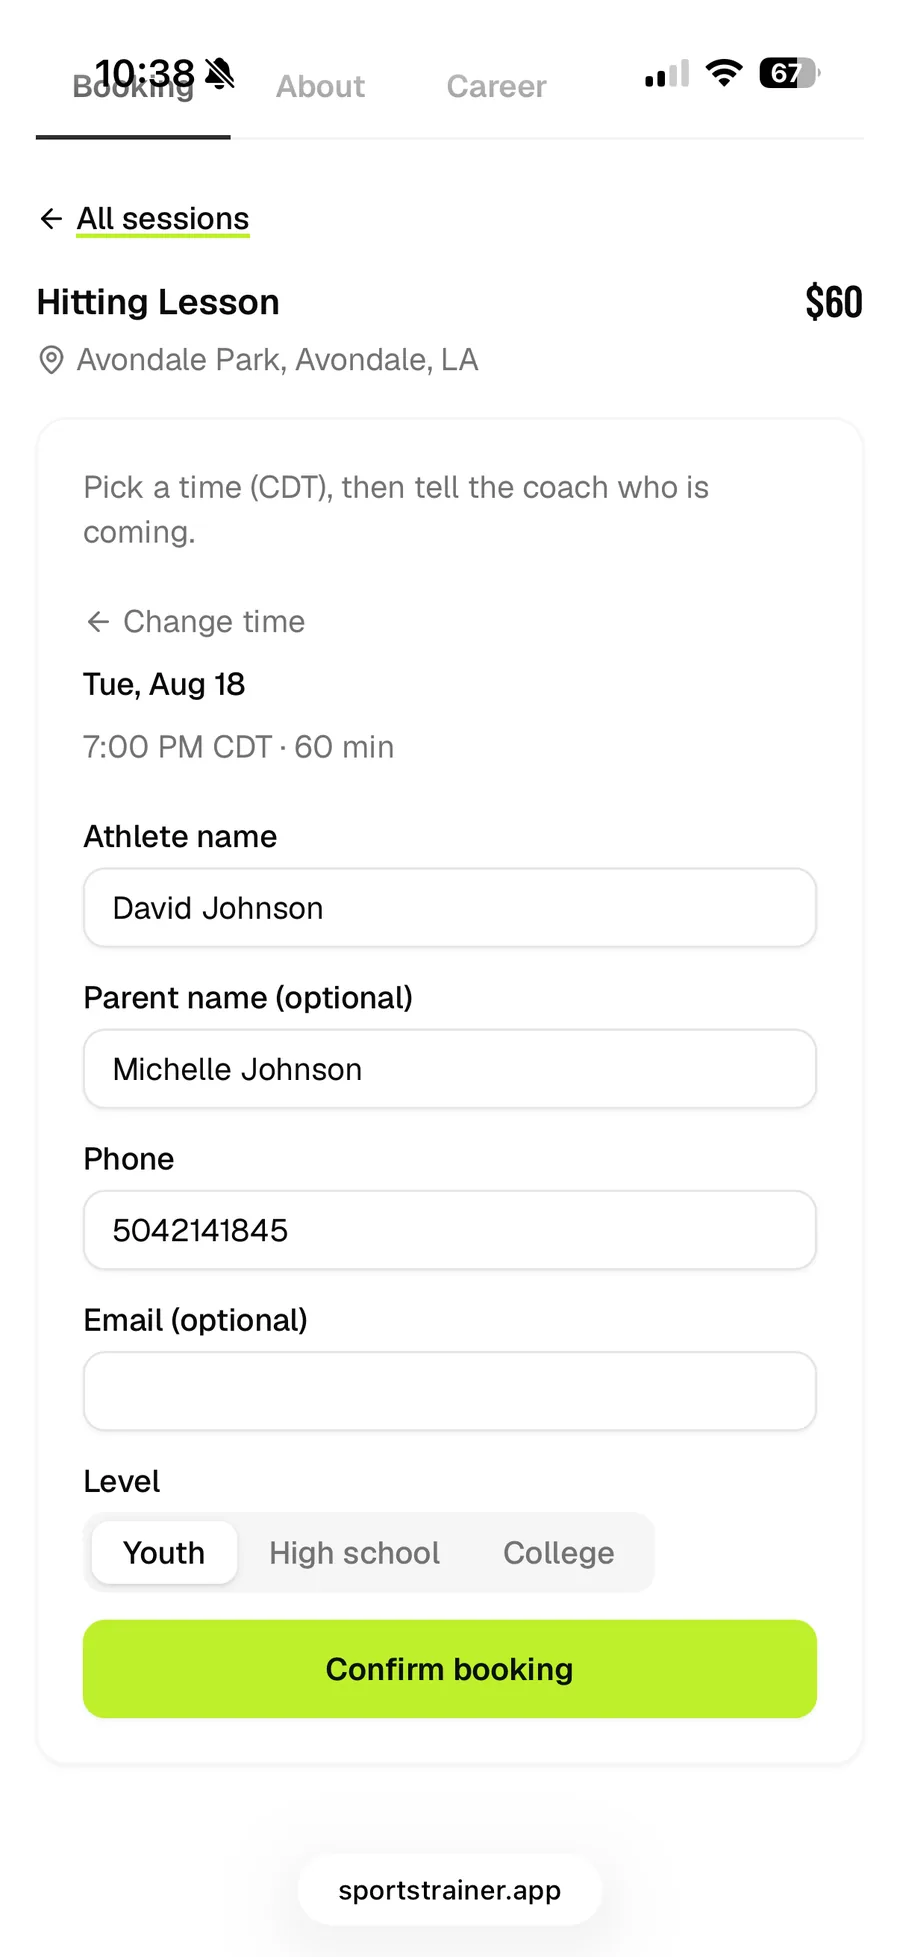Tap the battery indicator icon
Image resolution: width=900 pixels, height=1957 pixels.
pyautogui.click(x=790, y=73)
